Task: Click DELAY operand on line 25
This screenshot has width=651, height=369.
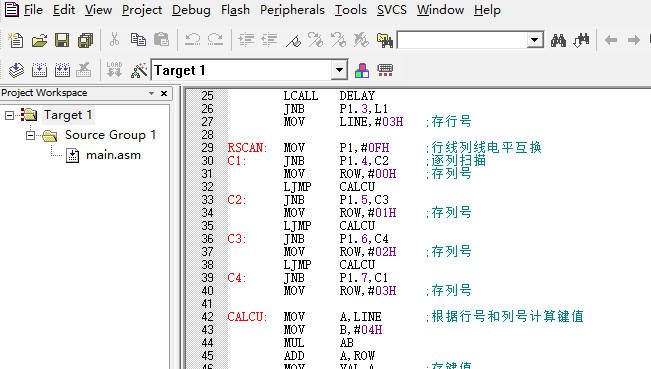Action: (x=357, y=96)
